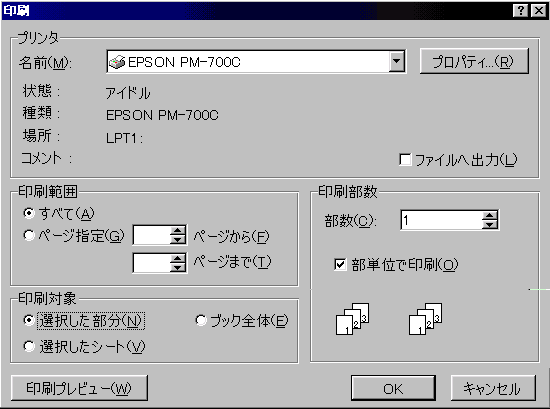Open the printer name dropdown arrow
Screen dimensions: 550x409
tap(397, 62)
